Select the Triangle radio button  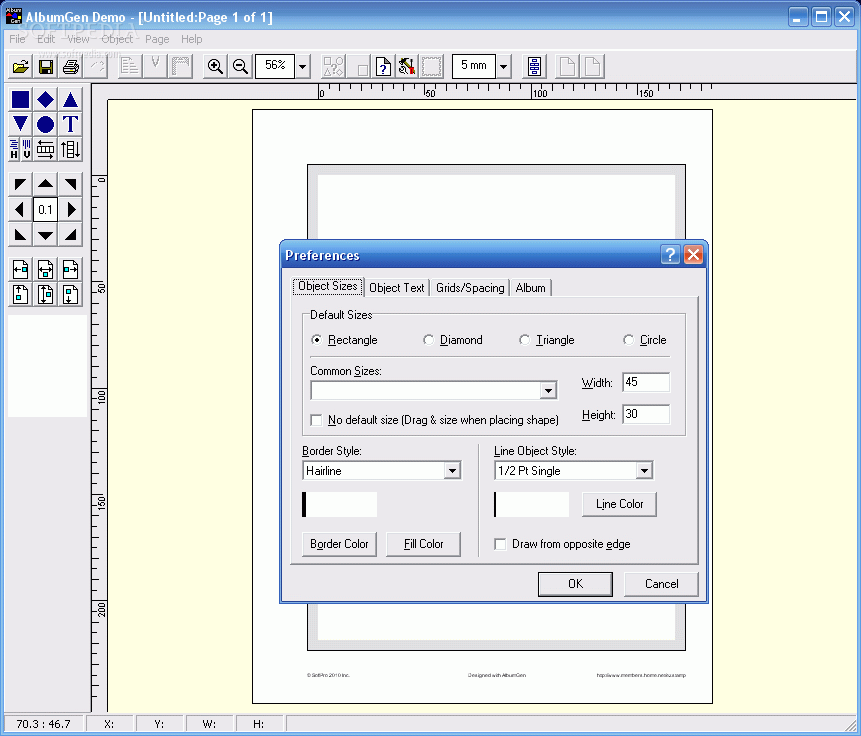(x=524, y=340)
